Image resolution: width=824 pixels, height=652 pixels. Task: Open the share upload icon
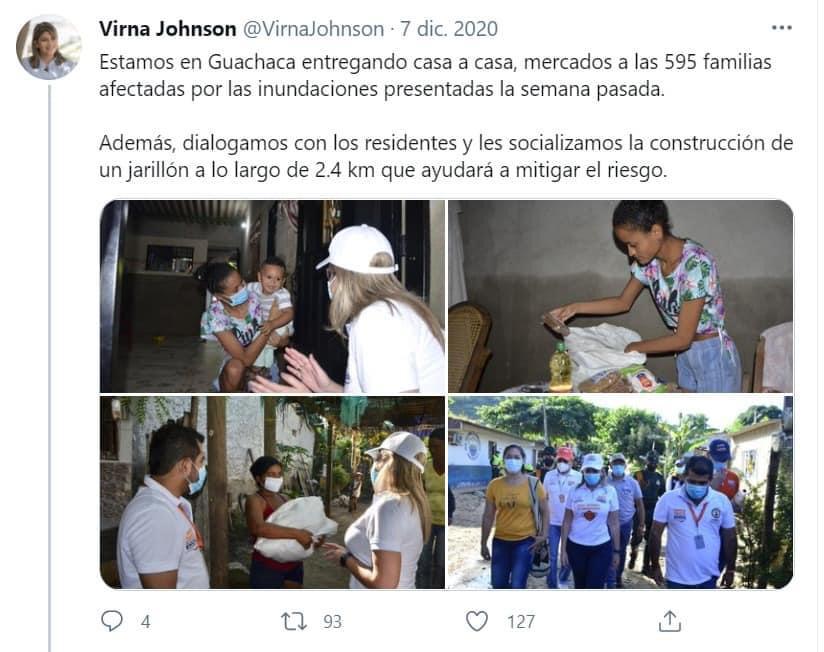tap(670, 621)
